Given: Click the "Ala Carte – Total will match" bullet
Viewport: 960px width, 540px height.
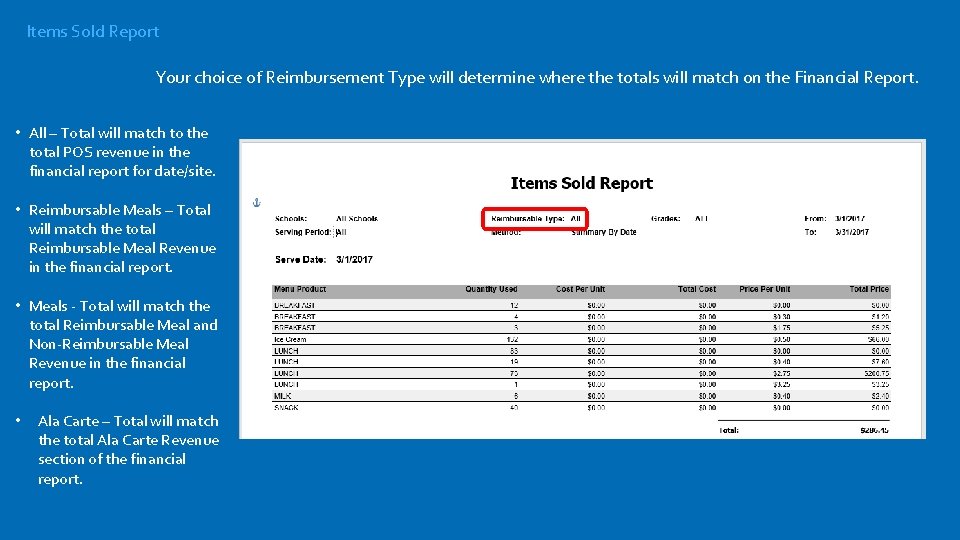Looking at the screenshot, I should pyautogui.click(x=129, y=449).
